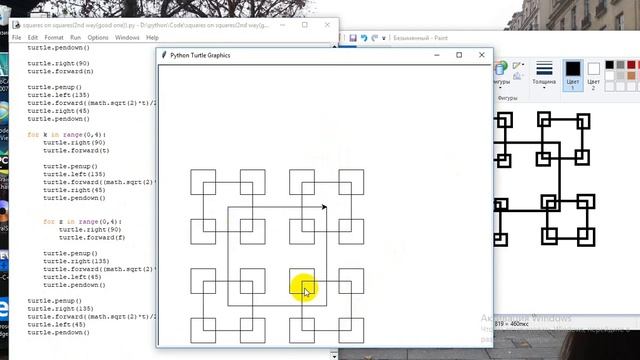Pick the gray palette swatch in Paint

pyautogui.click(x=620, y=65)
